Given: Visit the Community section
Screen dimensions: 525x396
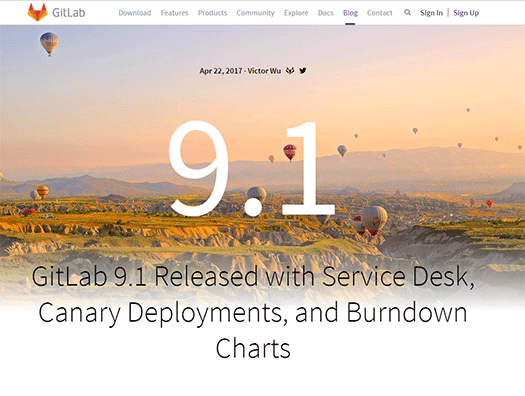Looking at the screenshot, I should tap(255, 13).
